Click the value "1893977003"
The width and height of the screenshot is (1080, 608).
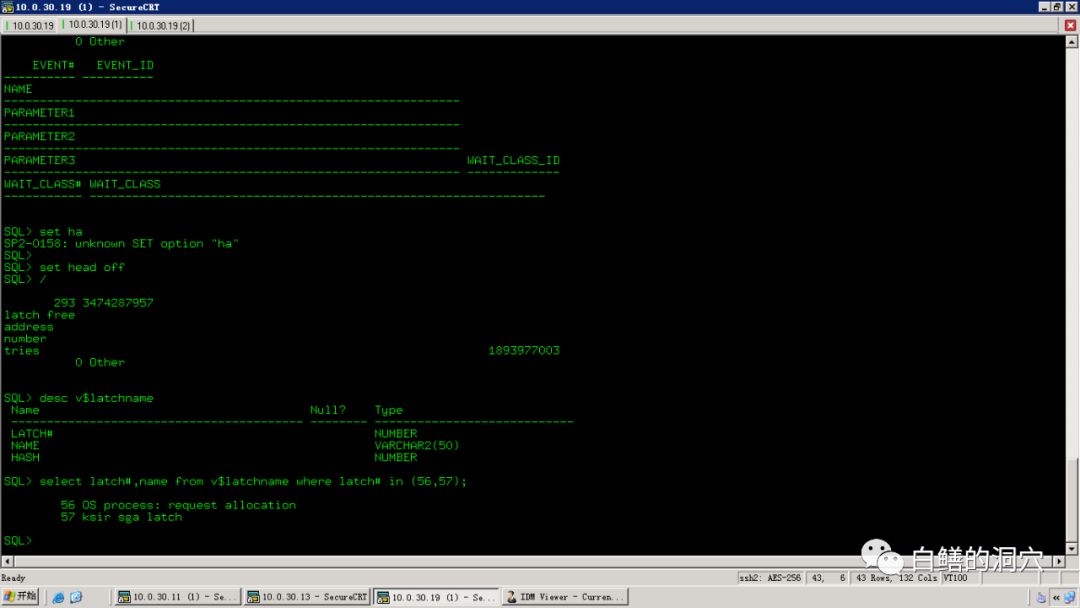524,350
